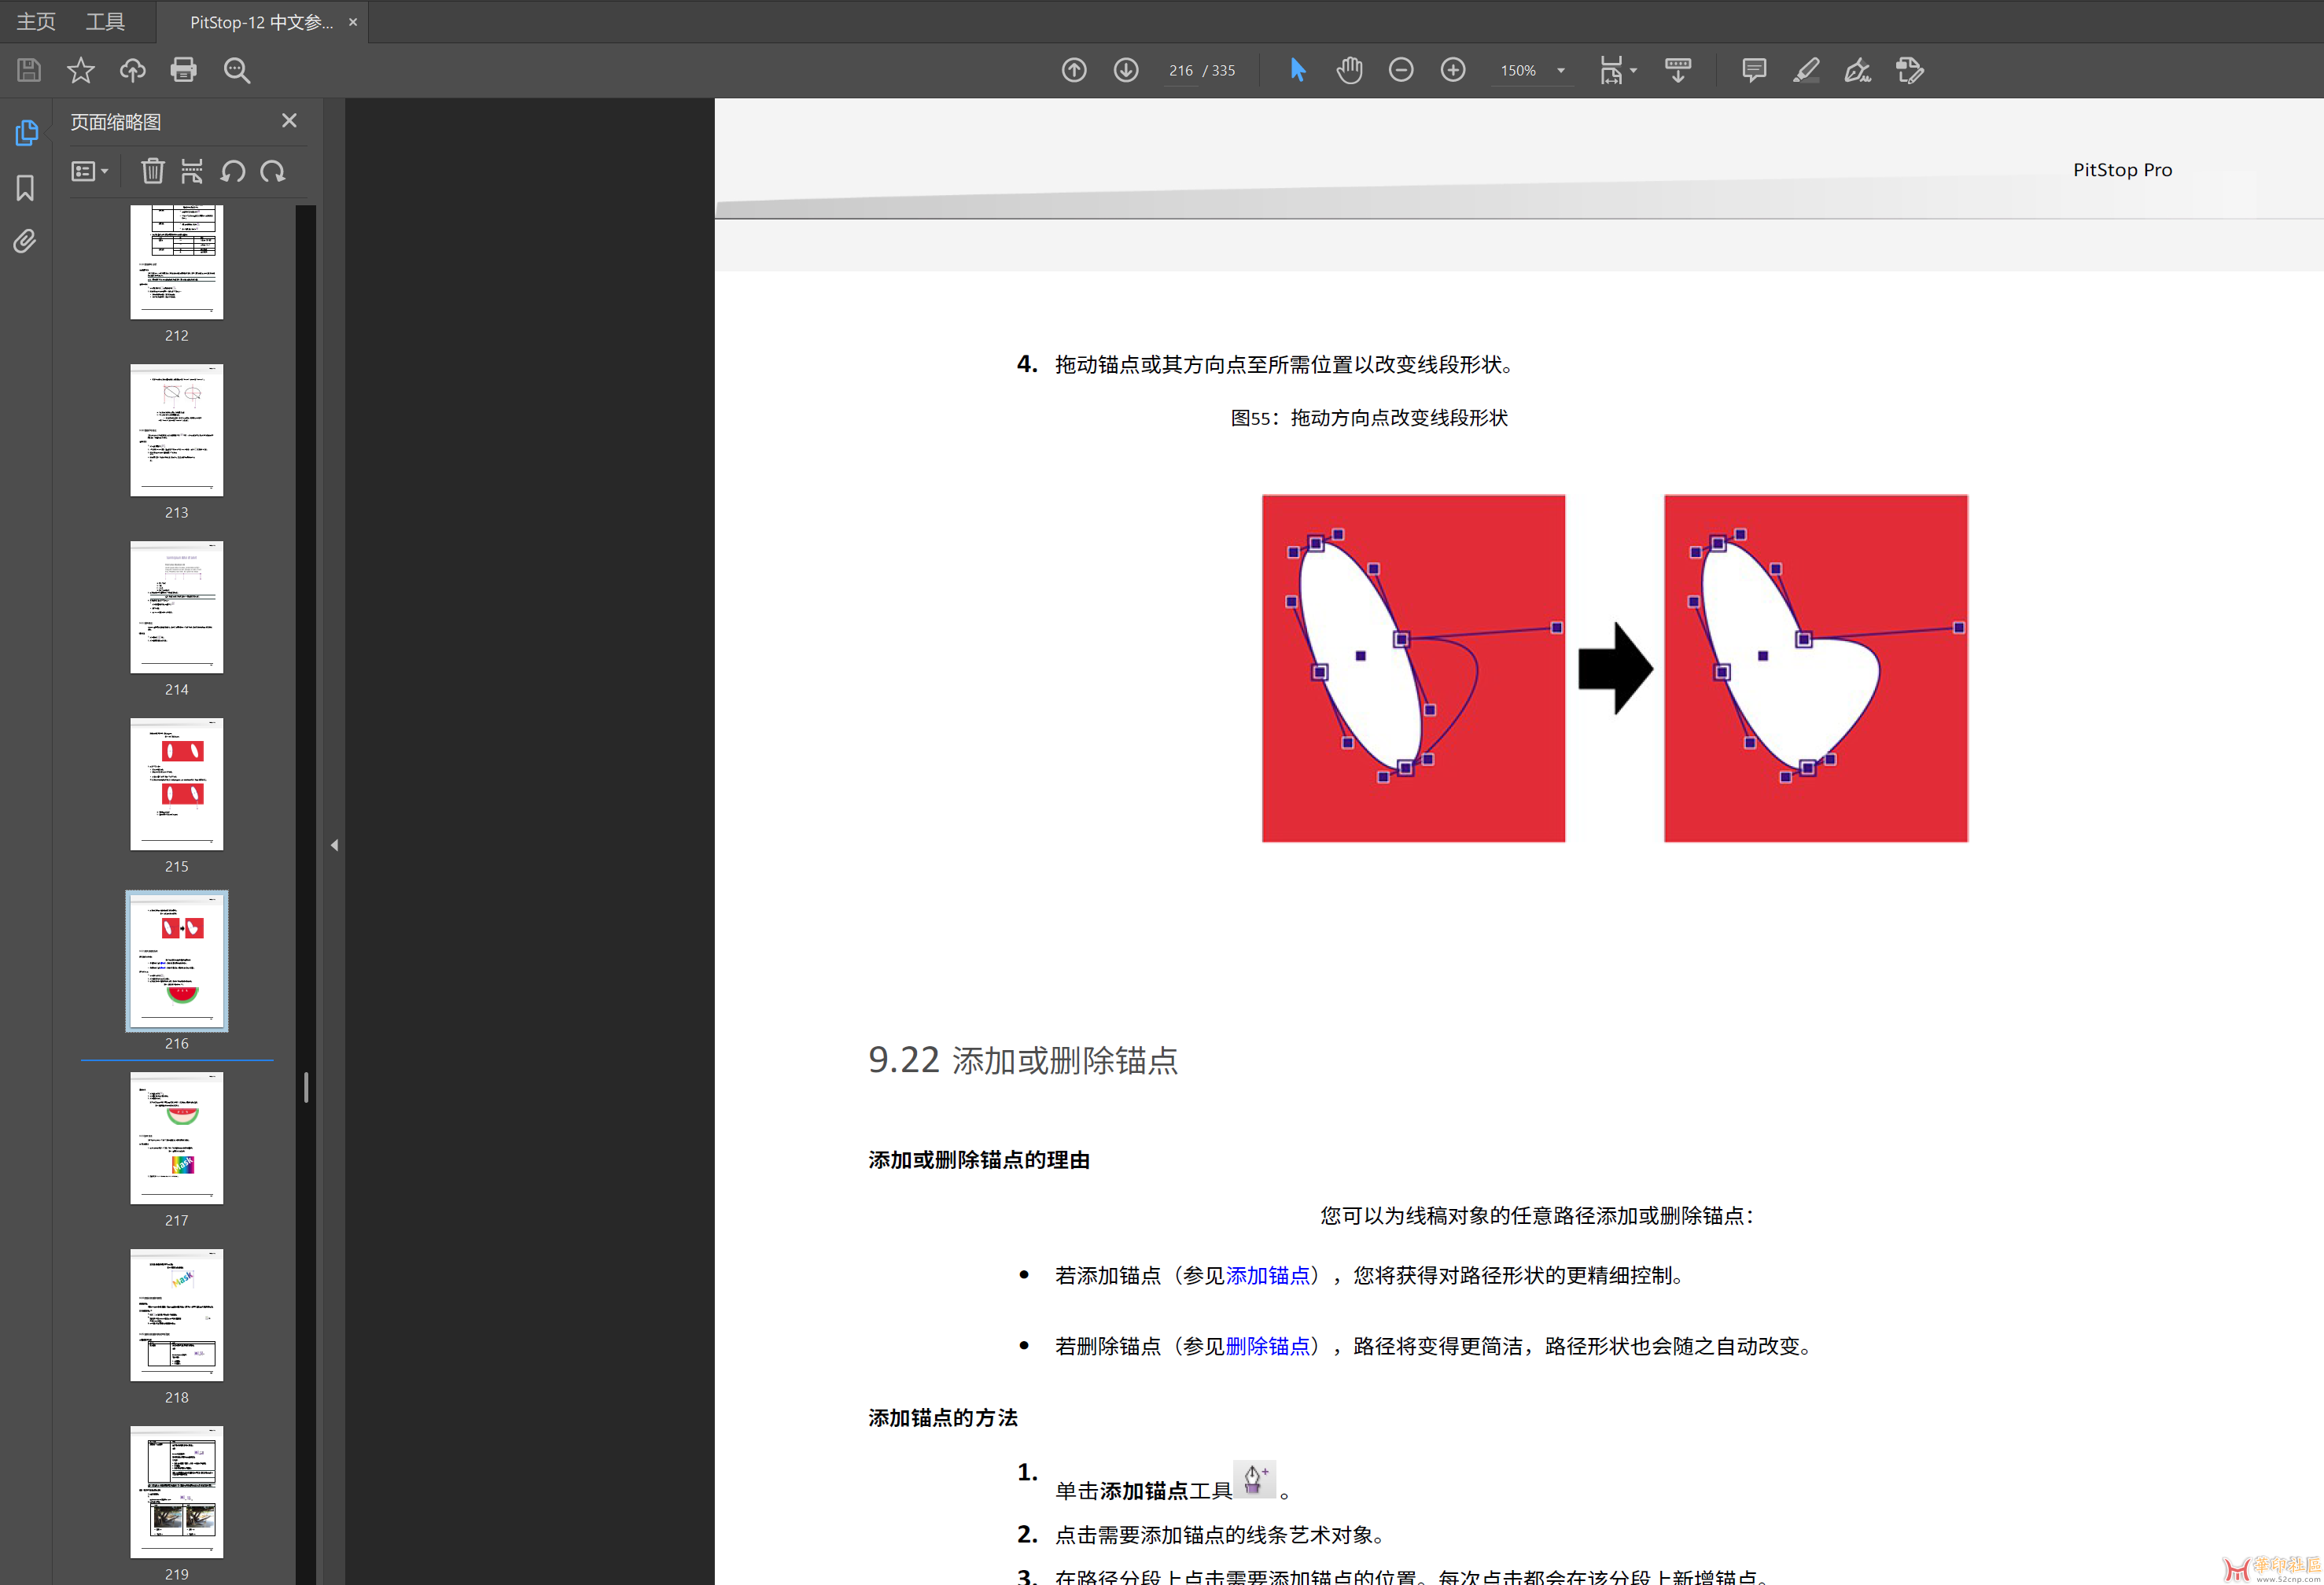Select page 218 thumbnail
Viewport: 2324px width, 1585px height.
click(x=177, y=1315)
